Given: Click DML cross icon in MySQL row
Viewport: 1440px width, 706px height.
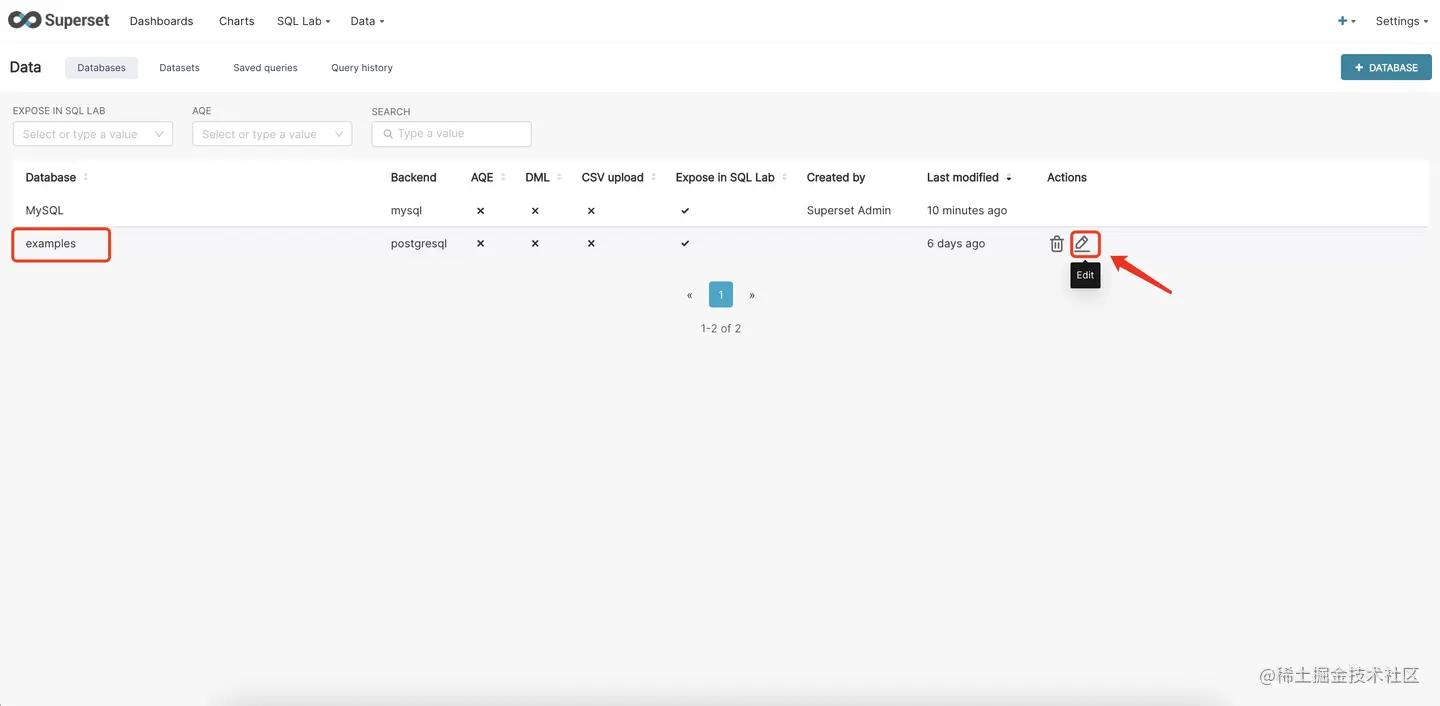Looking at the screenshot, I should pyautogui.click(x=535, y=211).
